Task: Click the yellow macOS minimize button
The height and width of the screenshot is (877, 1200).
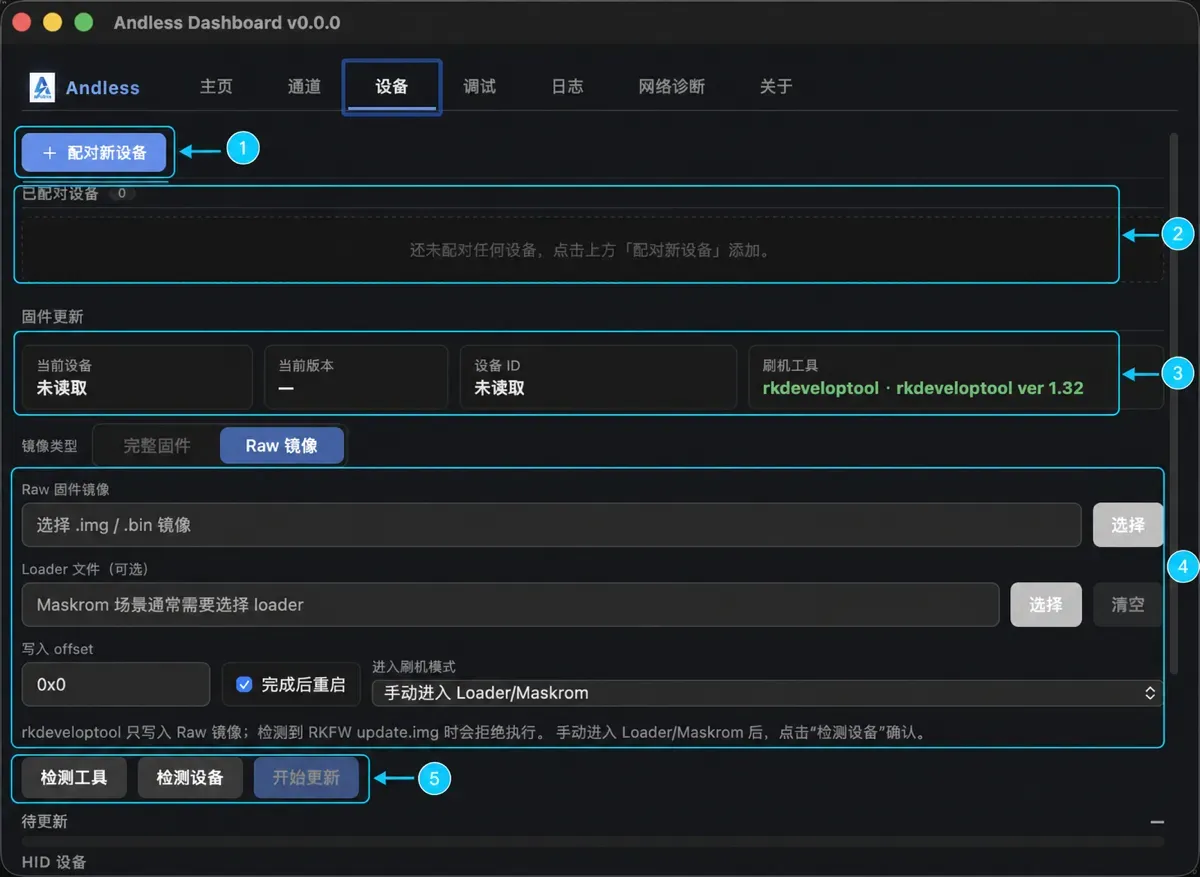Action: tap(53, 22)
